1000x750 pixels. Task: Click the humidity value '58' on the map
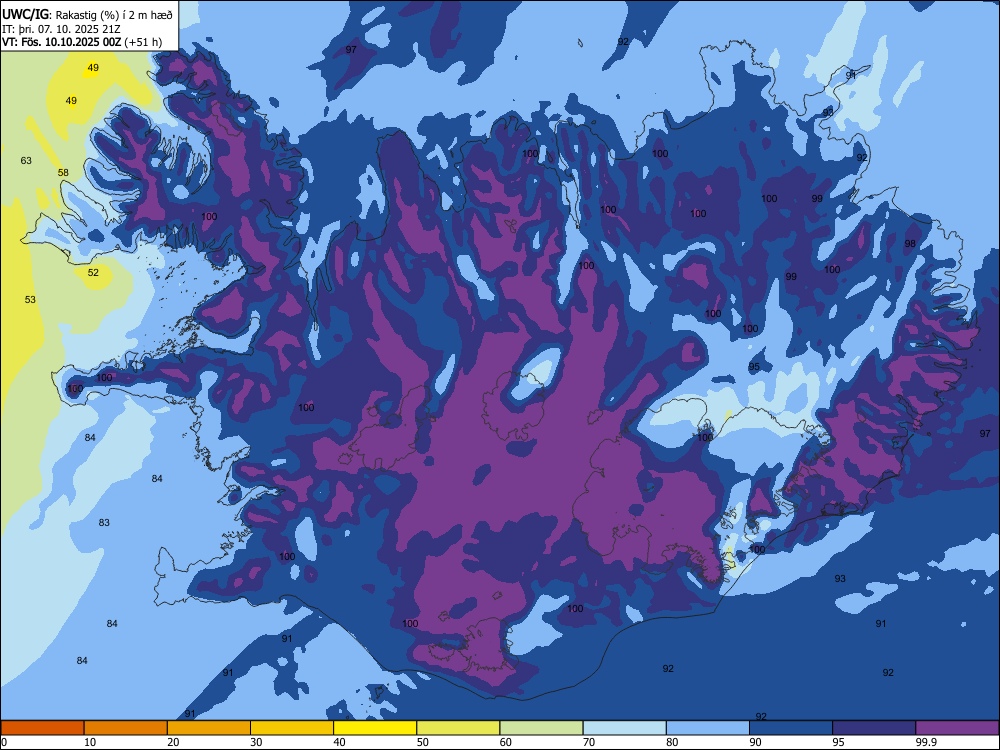click(x=63, y=173)
